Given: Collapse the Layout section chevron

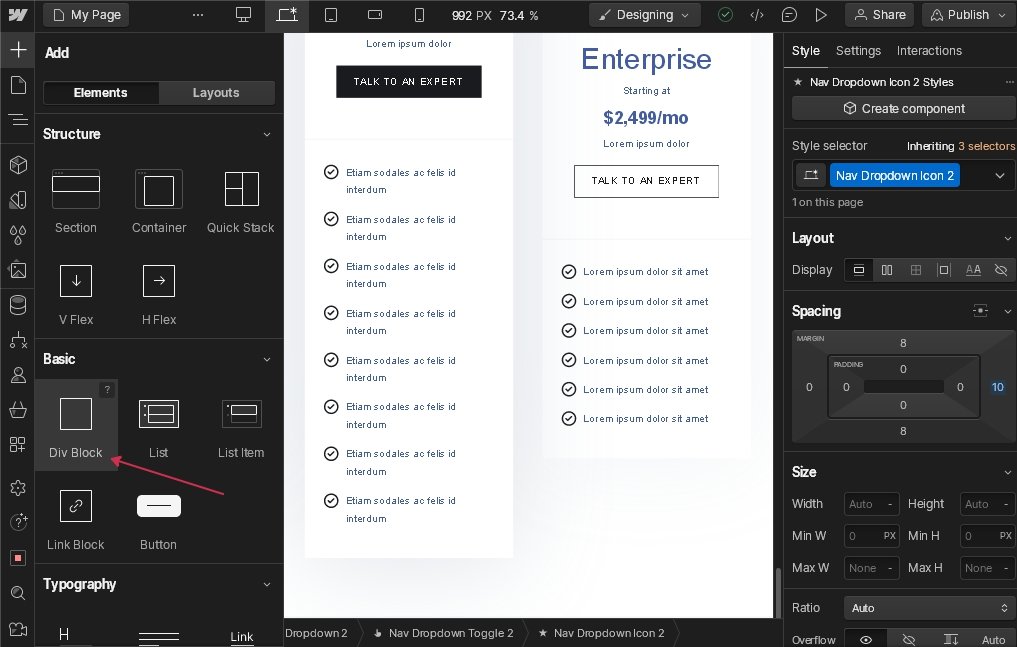Looking at the screenshot, I should point(1007,239).
